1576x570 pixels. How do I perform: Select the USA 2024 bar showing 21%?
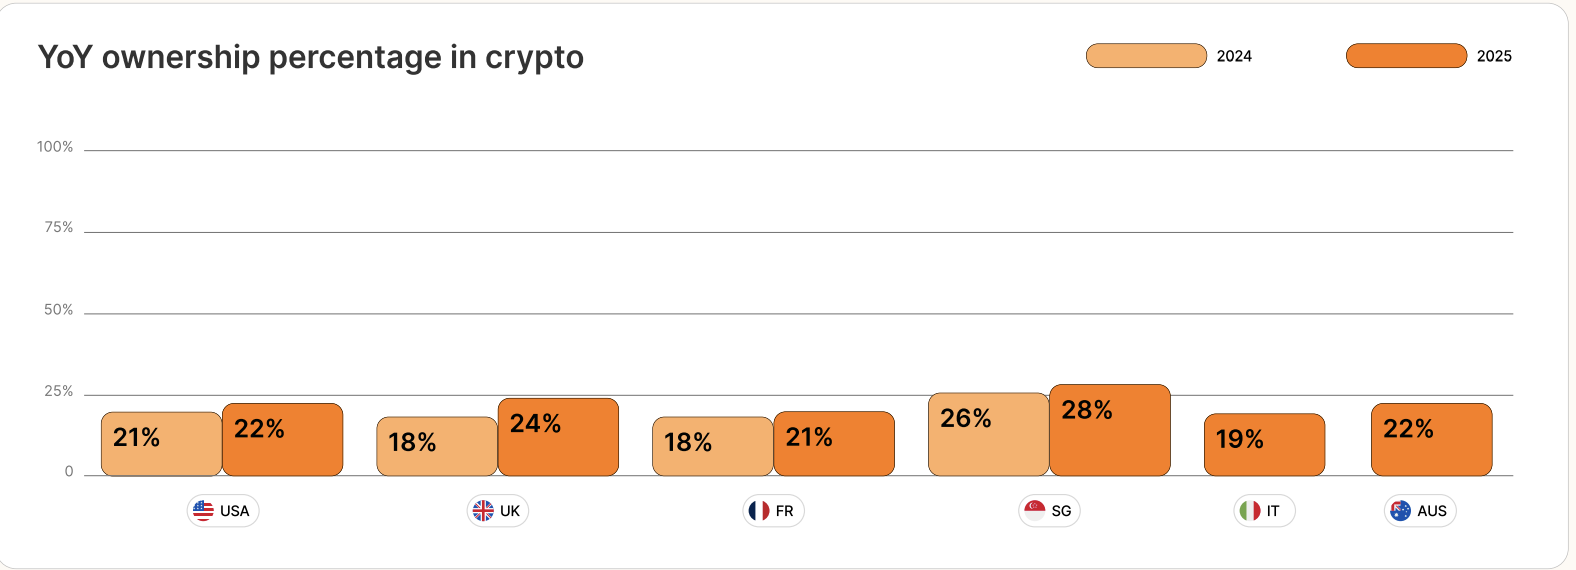[161, 444]
